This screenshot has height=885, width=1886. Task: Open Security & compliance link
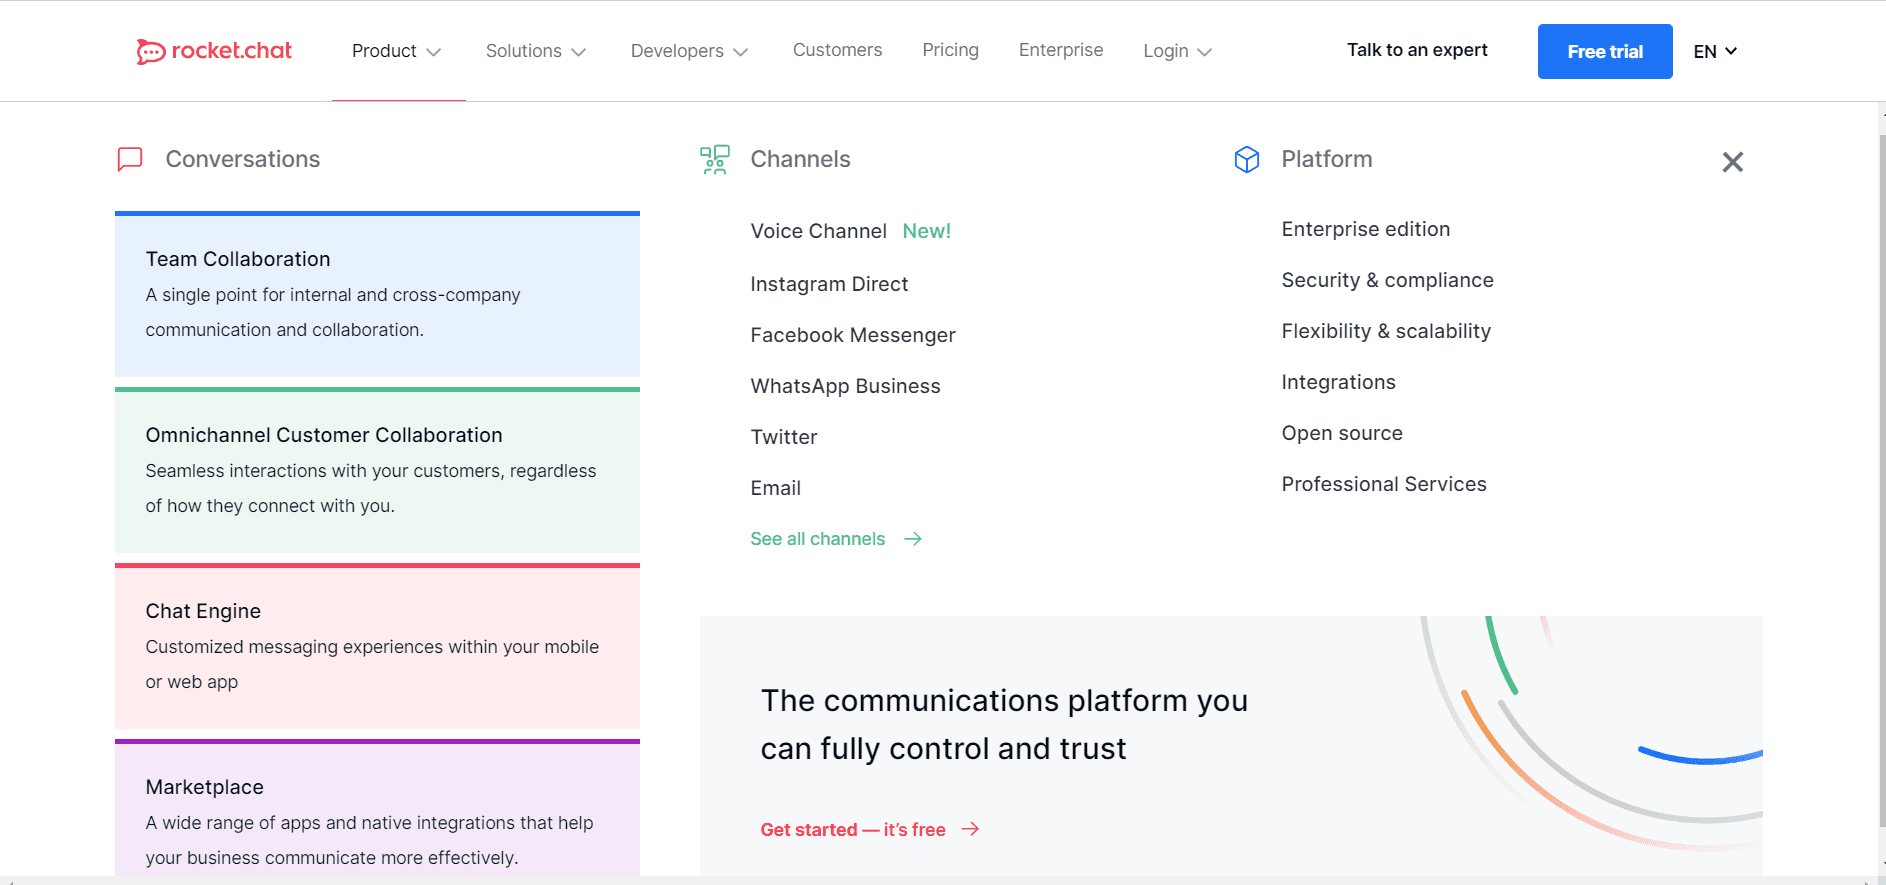point(1388,280)
